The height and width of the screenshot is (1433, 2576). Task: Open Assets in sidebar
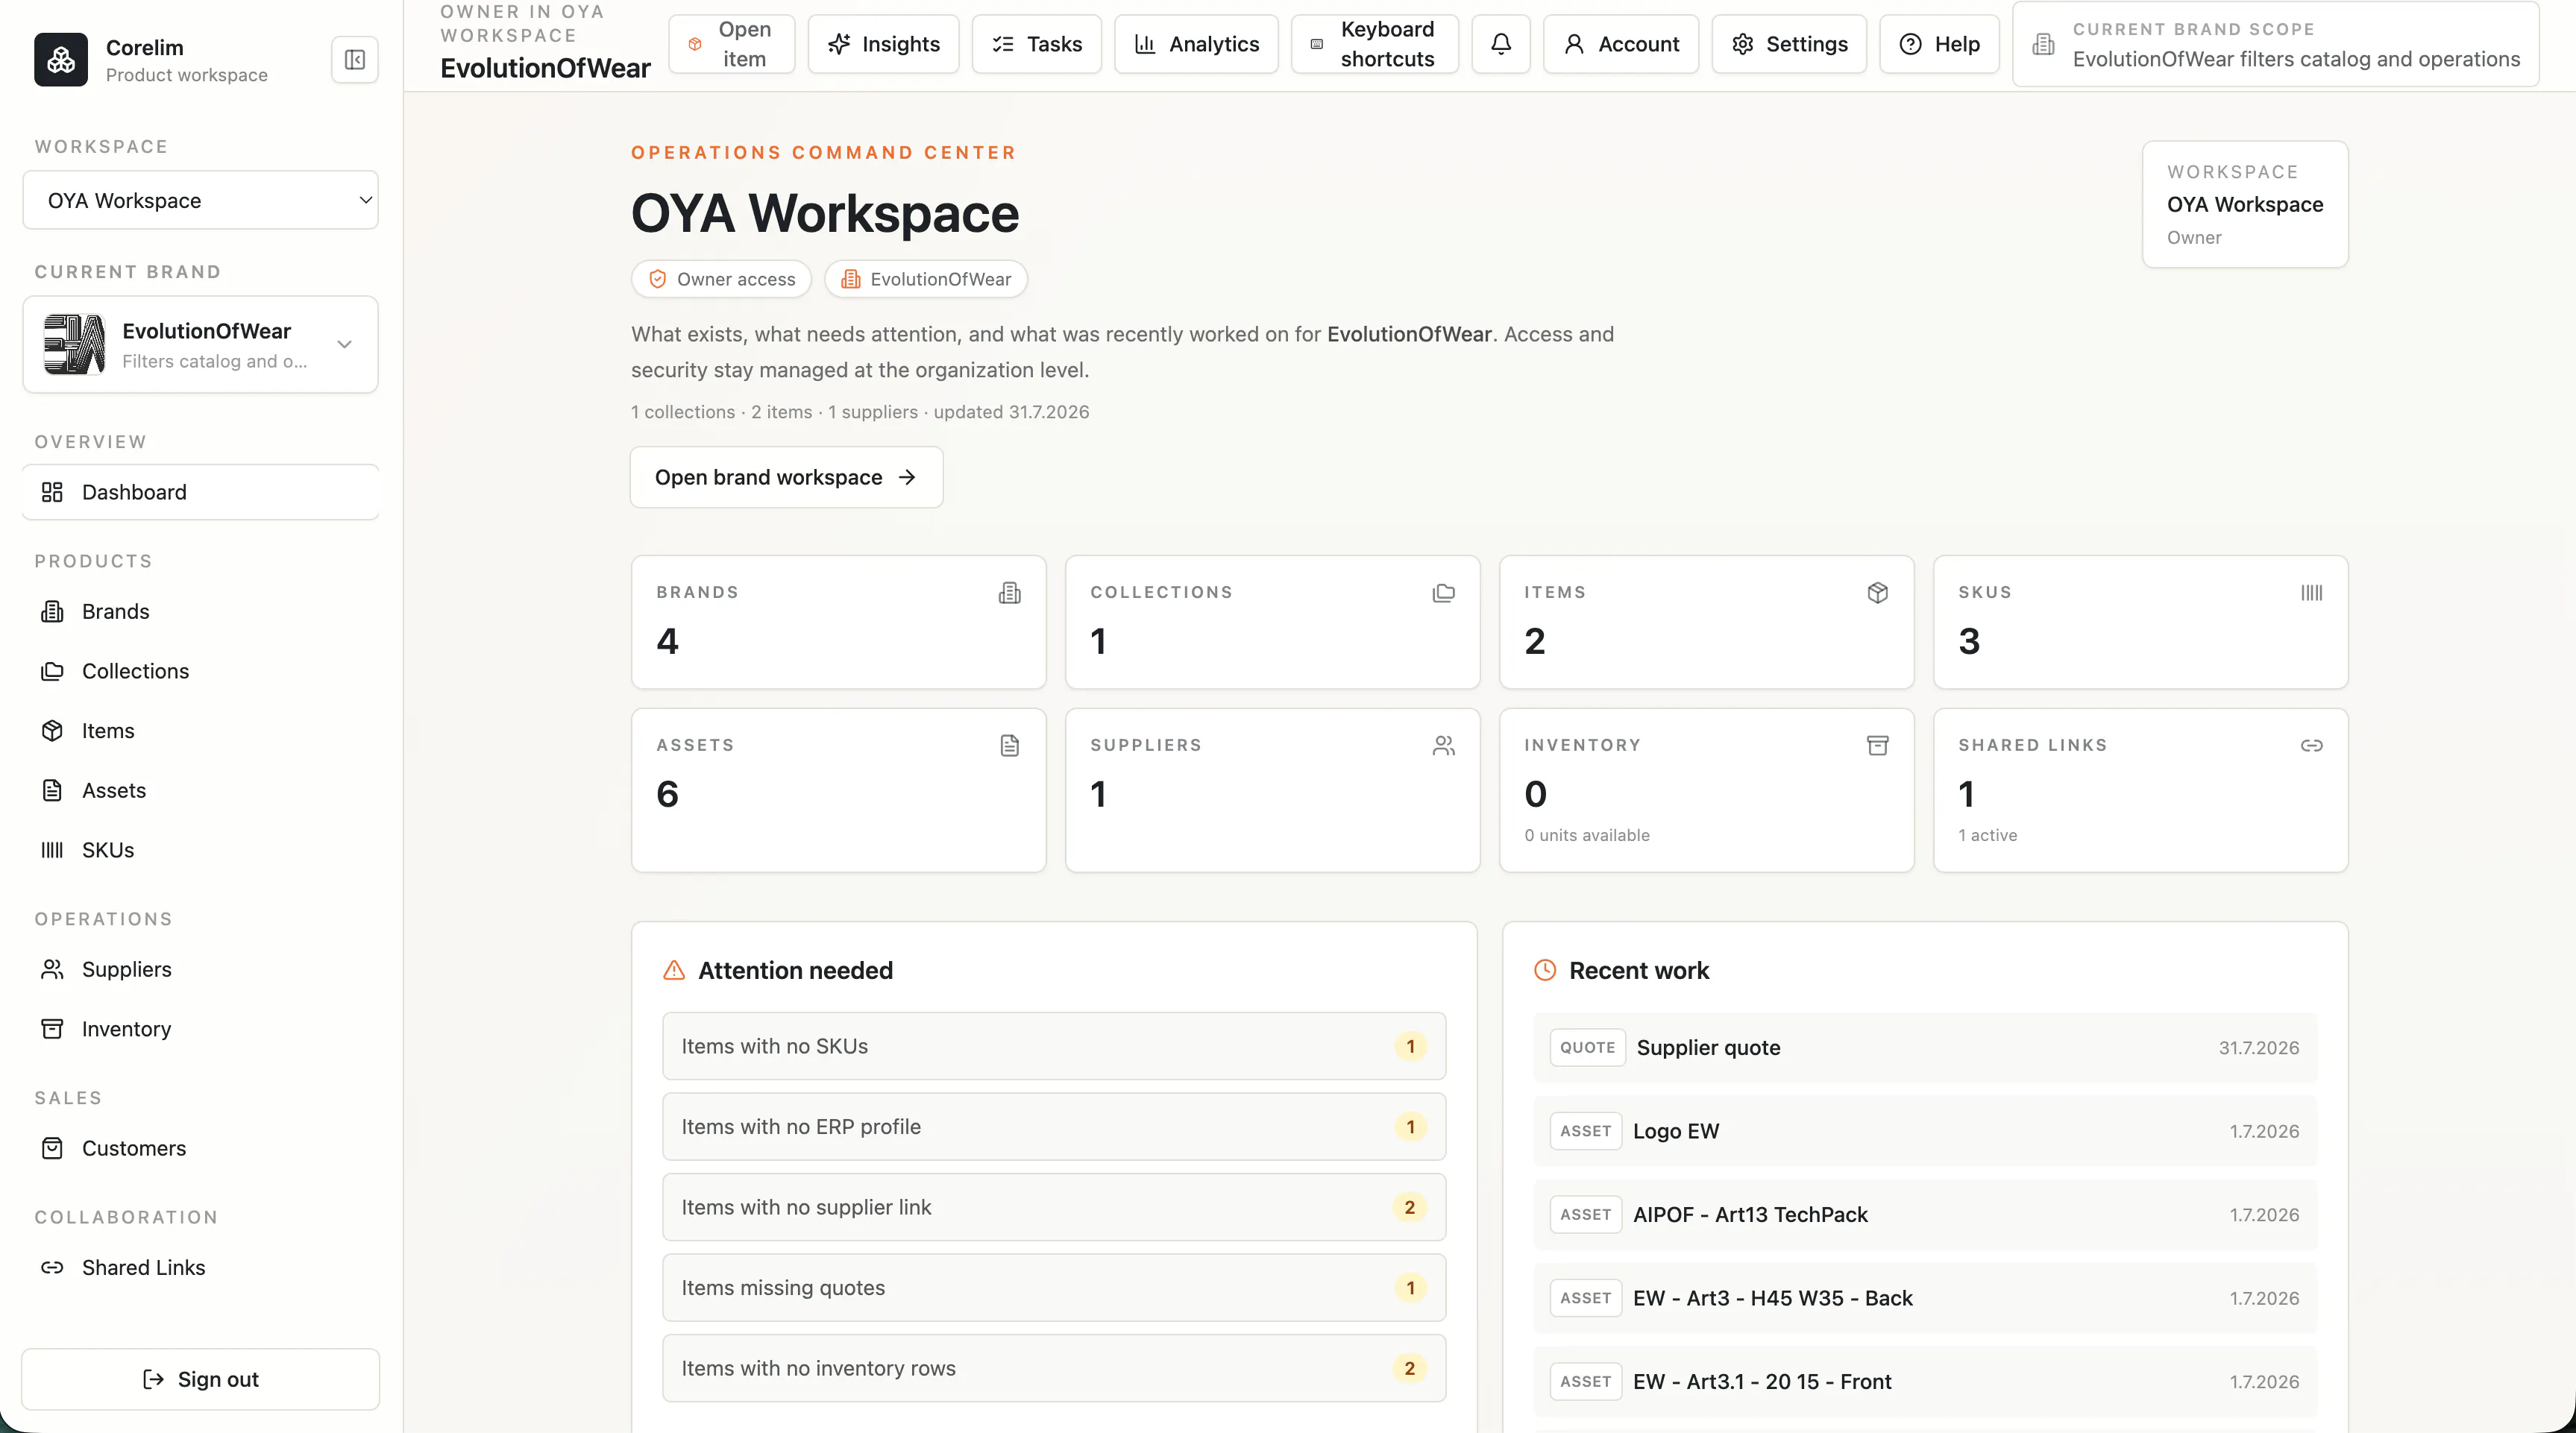[x=201, y=791]
